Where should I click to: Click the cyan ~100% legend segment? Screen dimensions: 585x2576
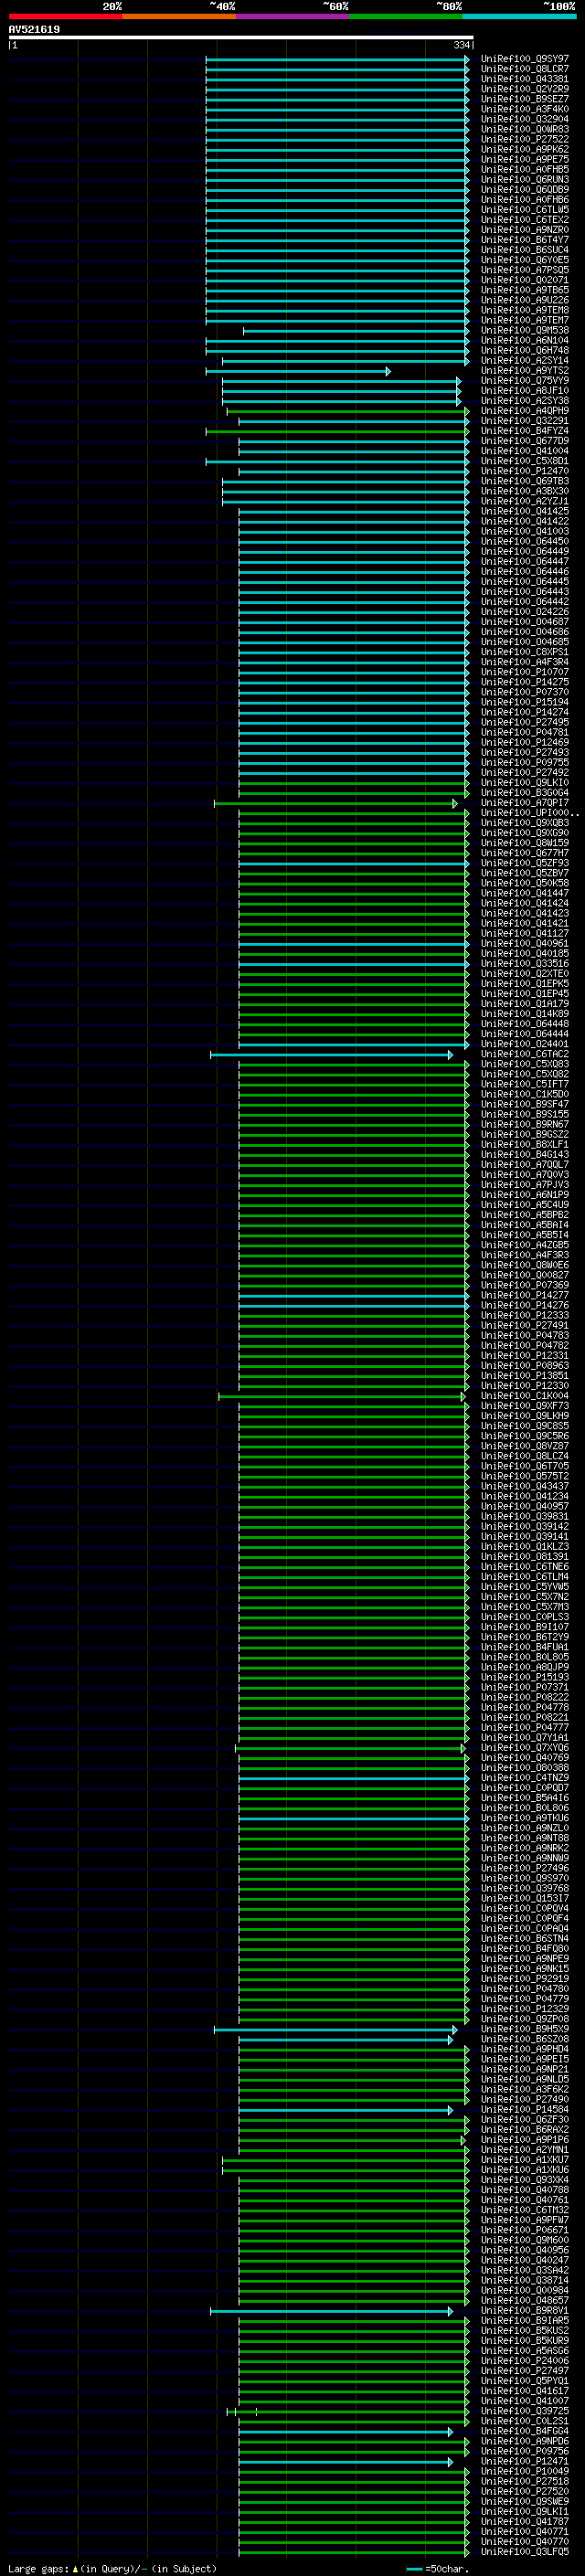(x=520, y=16)
